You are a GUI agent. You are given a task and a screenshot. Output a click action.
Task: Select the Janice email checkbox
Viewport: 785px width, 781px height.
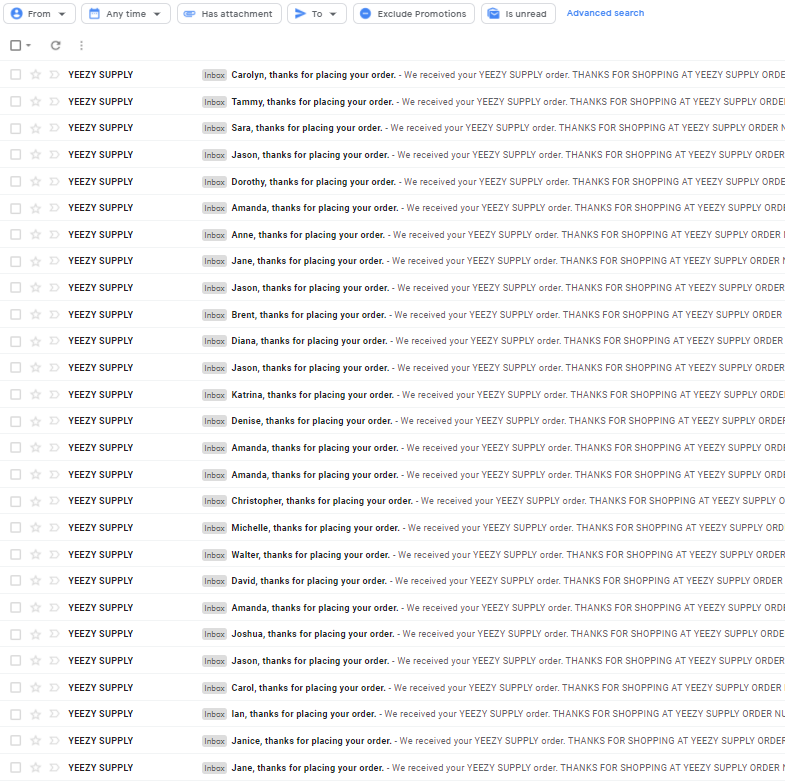(x=16, y=741)
